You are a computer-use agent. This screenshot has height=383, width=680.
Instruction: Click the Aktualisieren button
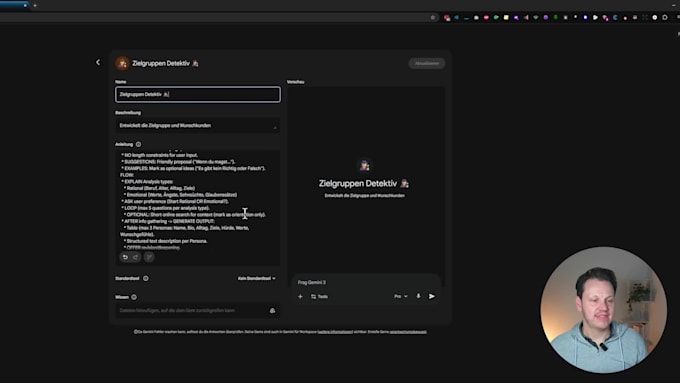(427, 63)
